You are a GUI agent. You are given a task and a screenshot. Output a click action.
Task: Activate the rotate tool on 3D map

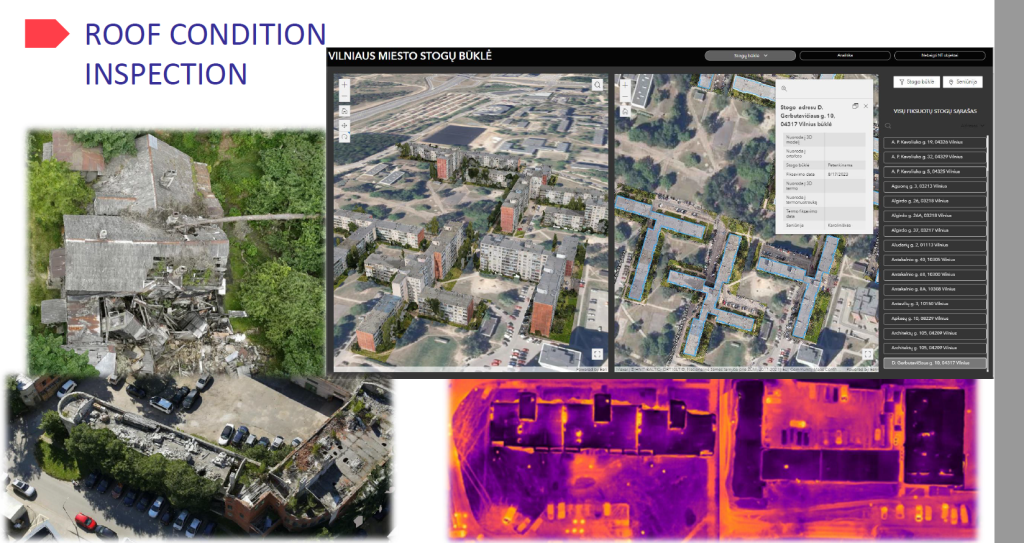[344, 137]
